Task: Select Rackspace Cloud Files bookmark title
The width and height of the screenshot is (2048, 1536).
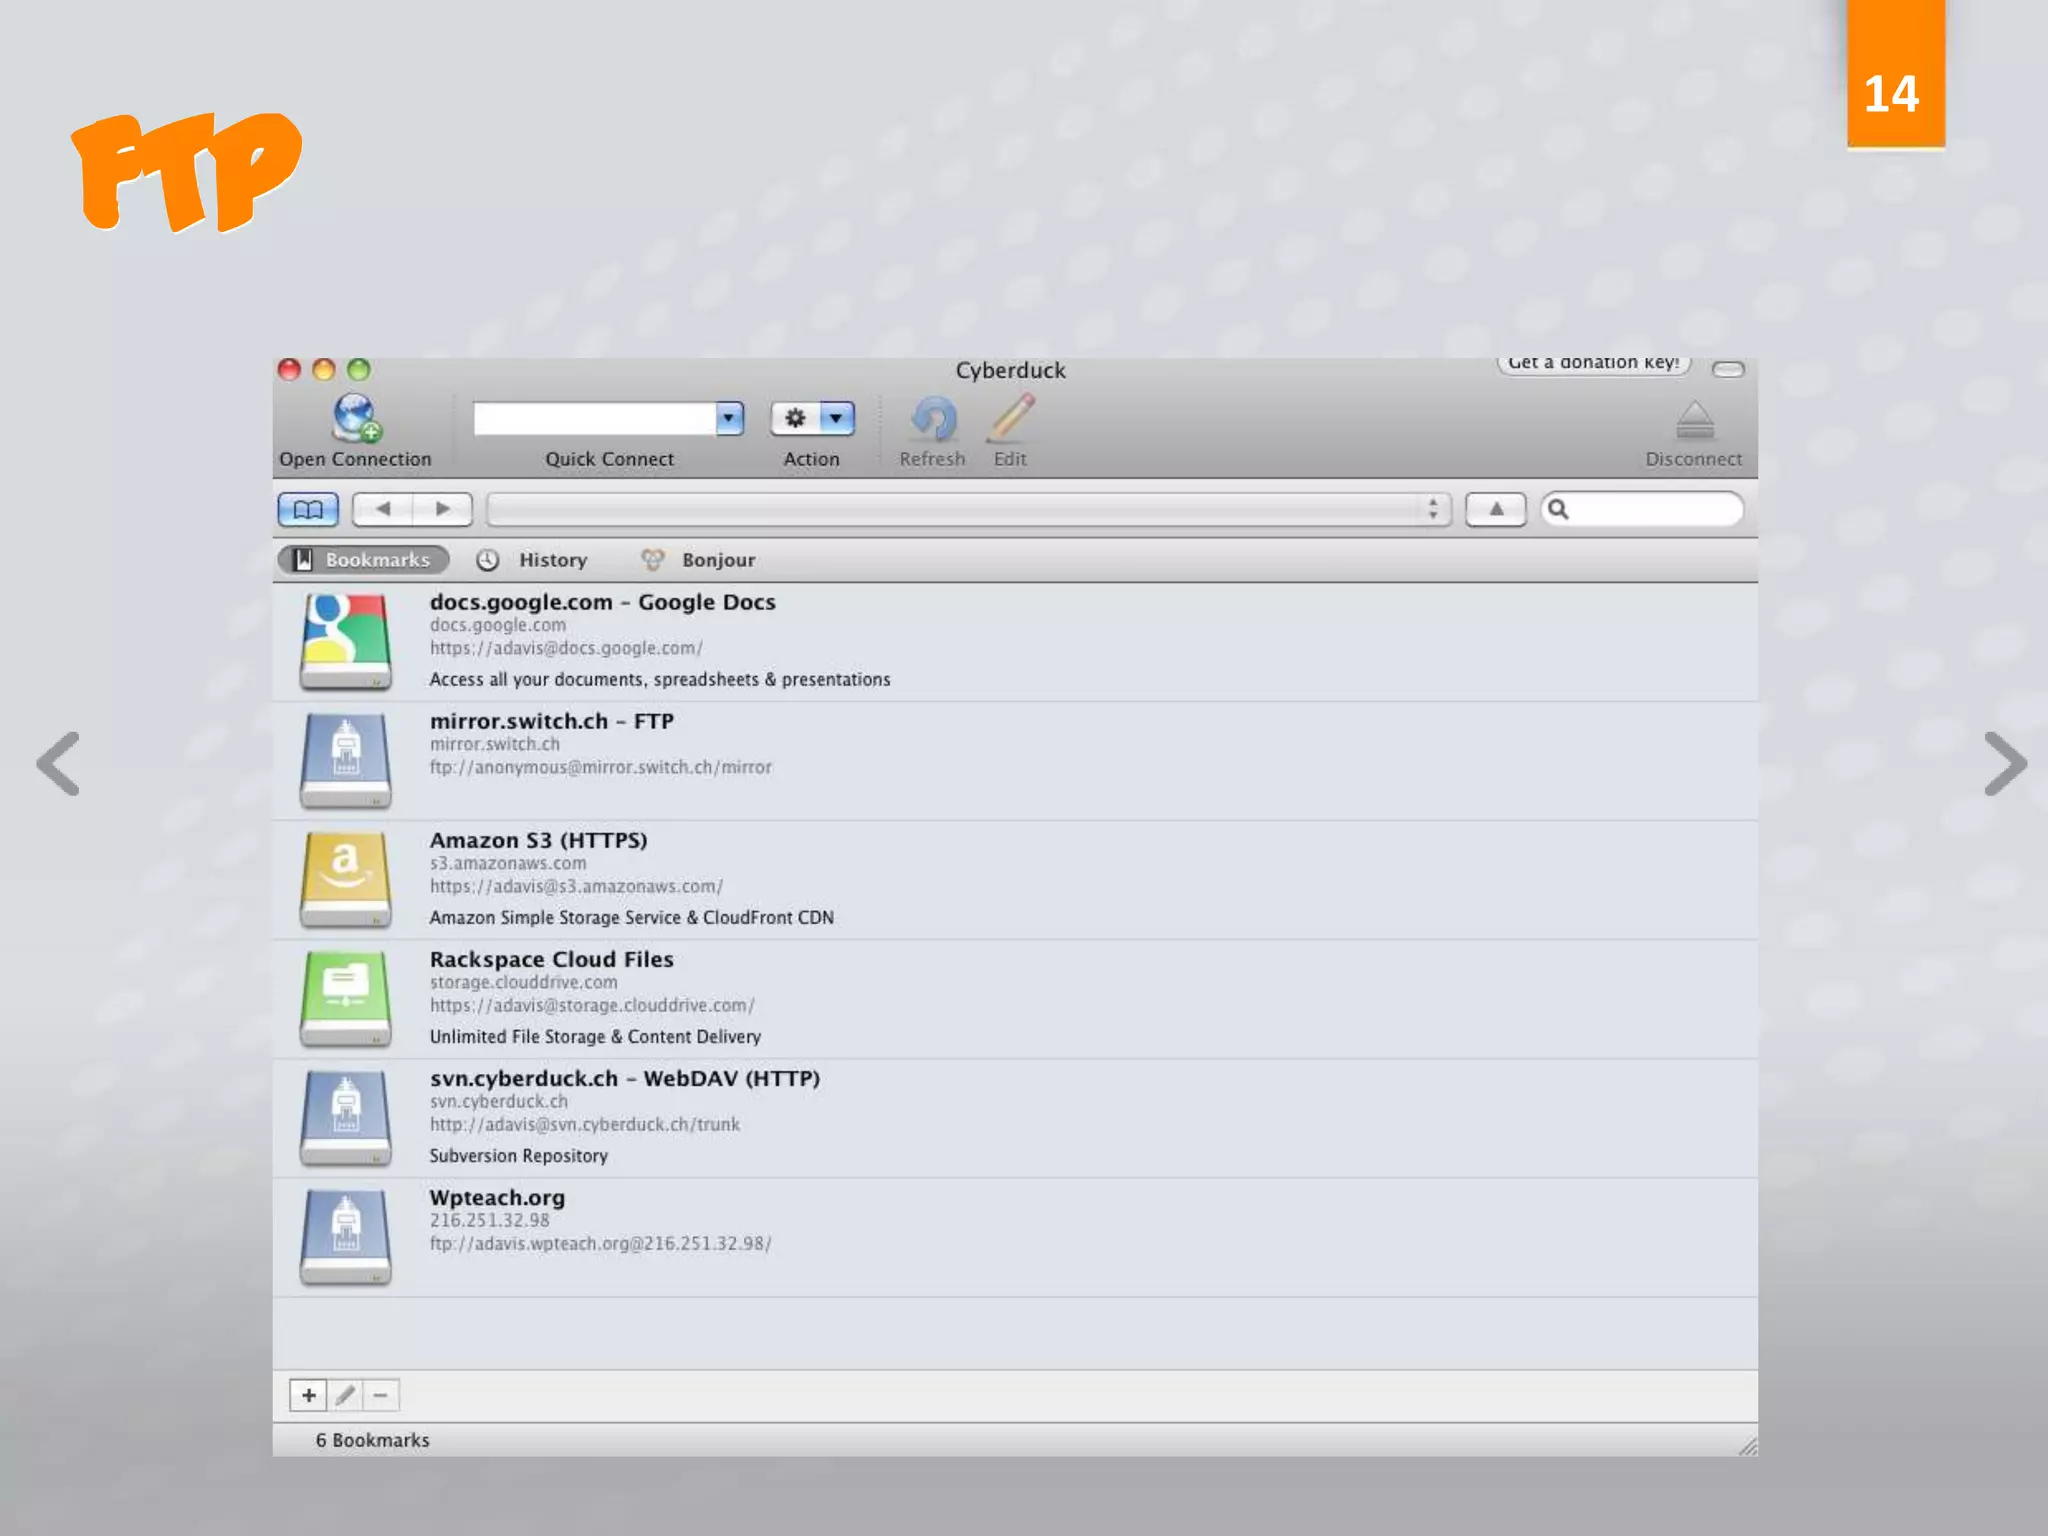Action: pos(552,959)
